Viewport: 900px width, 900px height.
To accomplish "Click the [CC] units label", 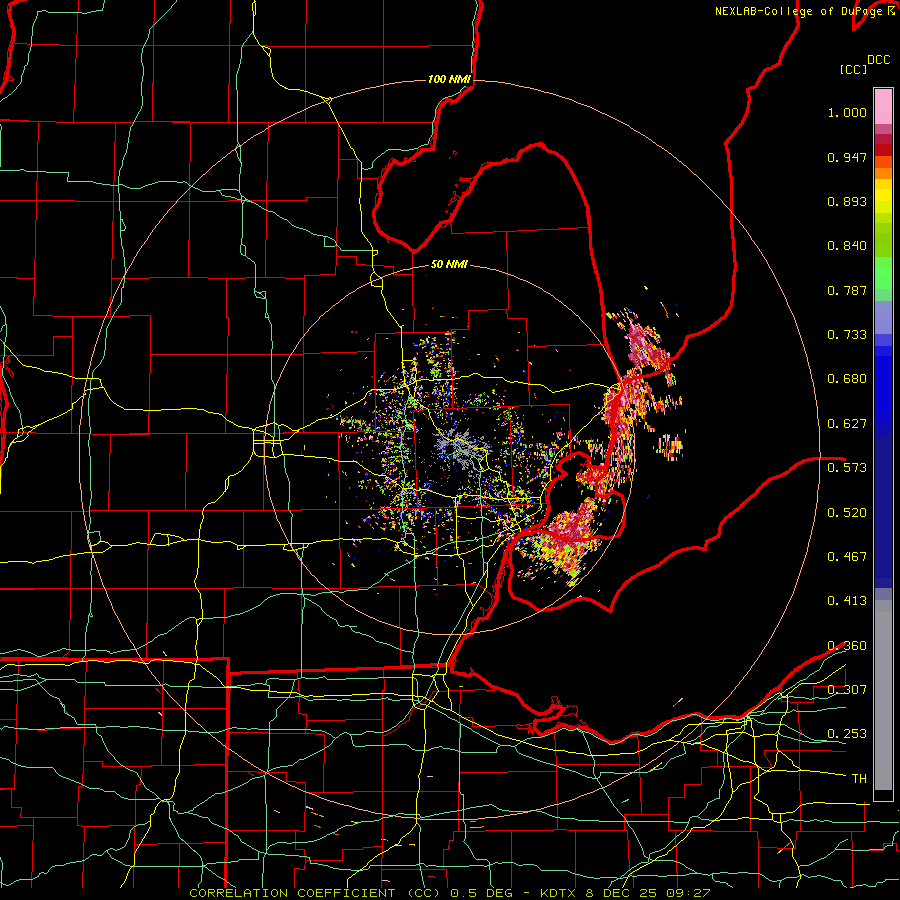I will pyautogui.click(x=853, y=69).
